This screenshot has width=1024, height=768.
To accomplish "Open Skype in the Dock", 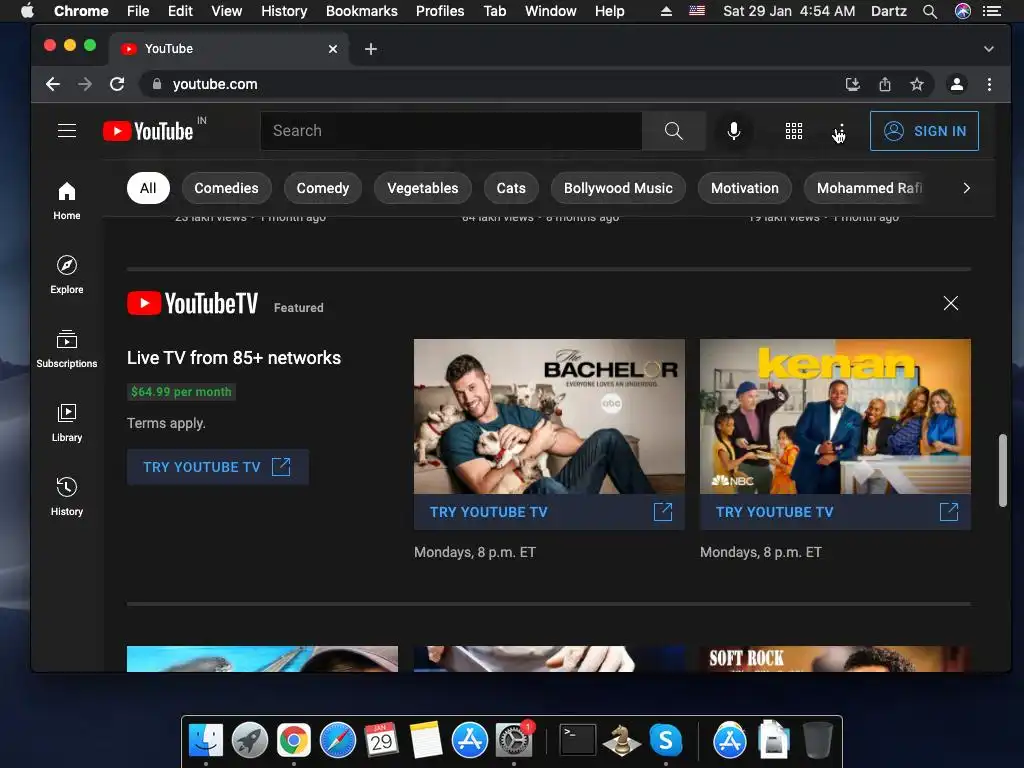I will pos(665,741).
